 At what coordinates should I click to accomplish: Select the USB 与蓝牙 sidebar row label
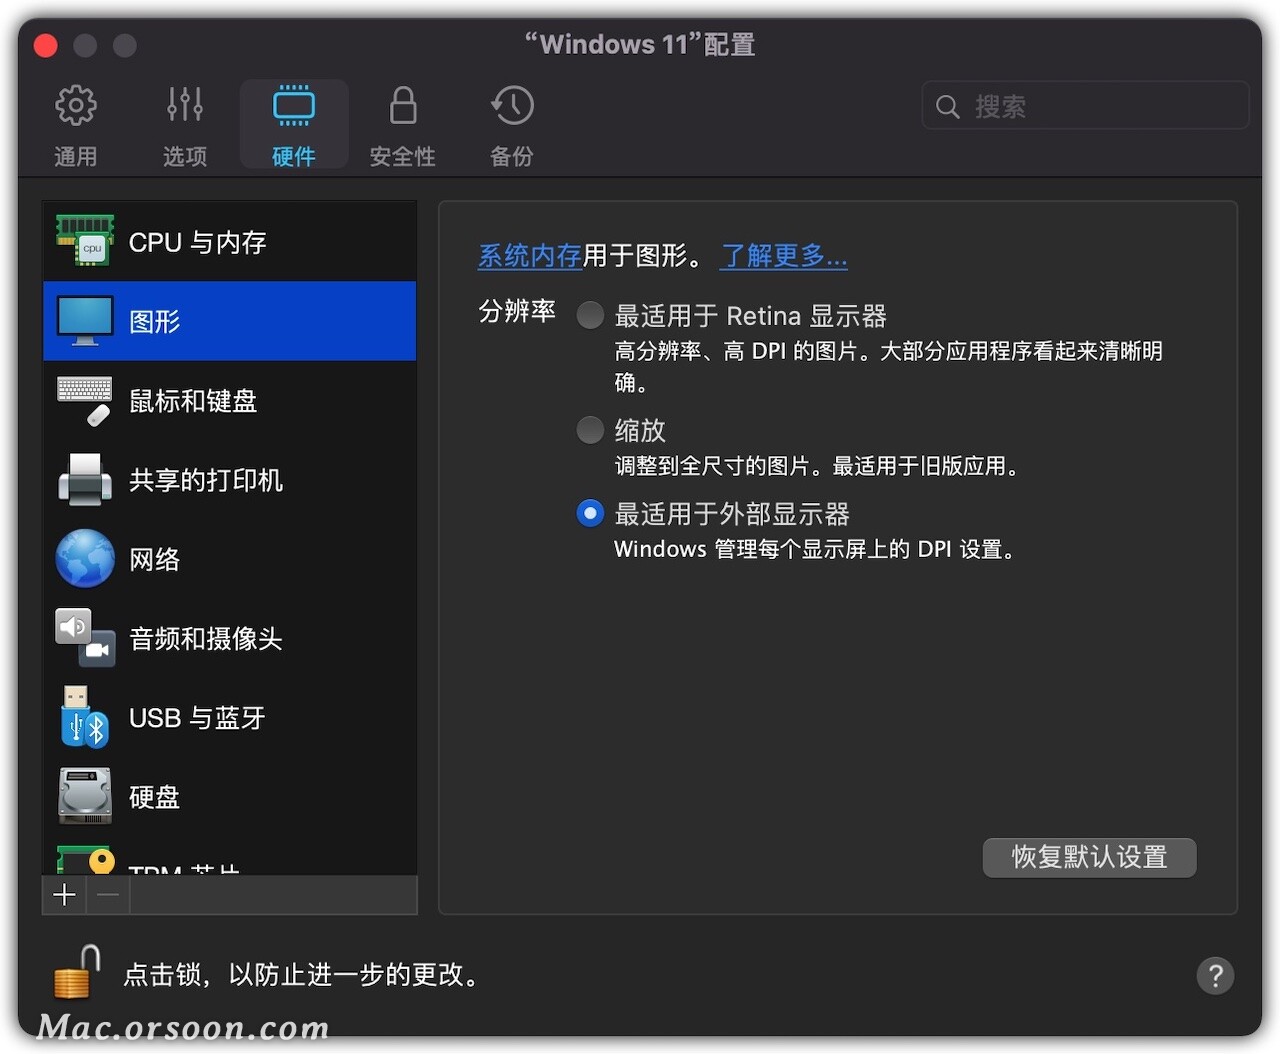[x=197, y=718]
